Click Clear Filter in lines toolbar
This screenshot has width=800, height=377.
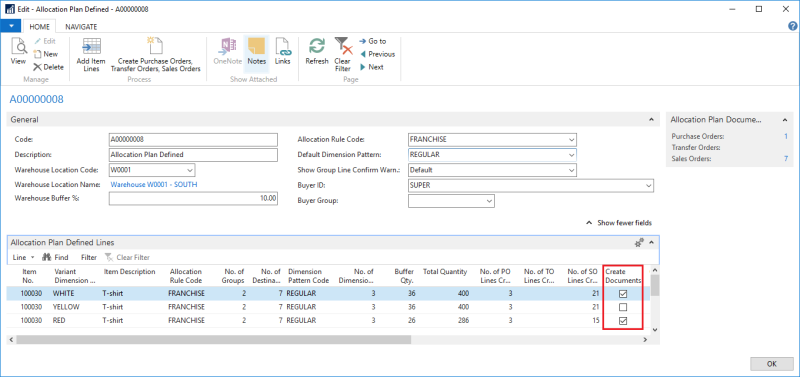128,257
